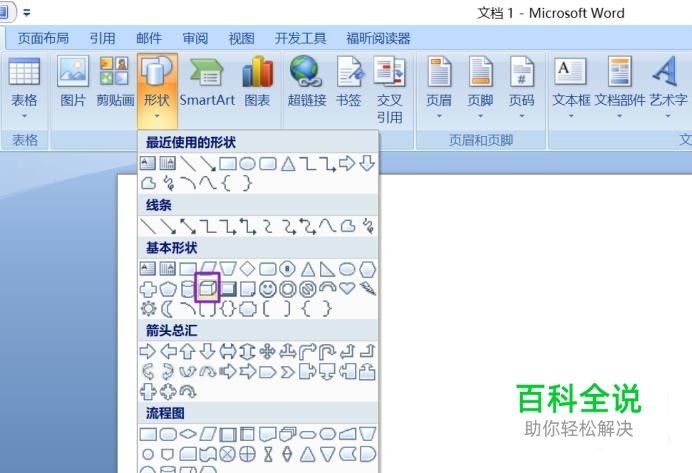Screen dimensions: 692x473
Task: Choose the flowchart summing junction shape
Action: pyautogui.click(x=227, y=454)
